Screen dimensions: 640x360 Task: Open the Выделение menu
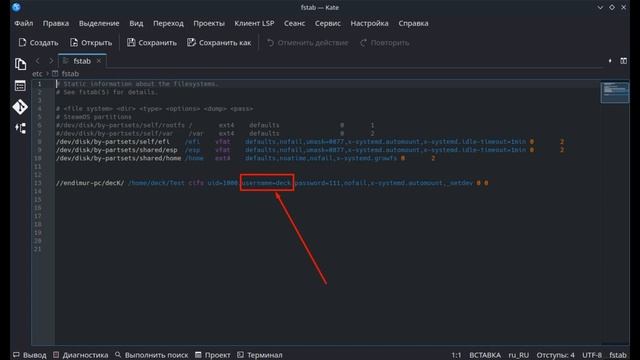99,23
